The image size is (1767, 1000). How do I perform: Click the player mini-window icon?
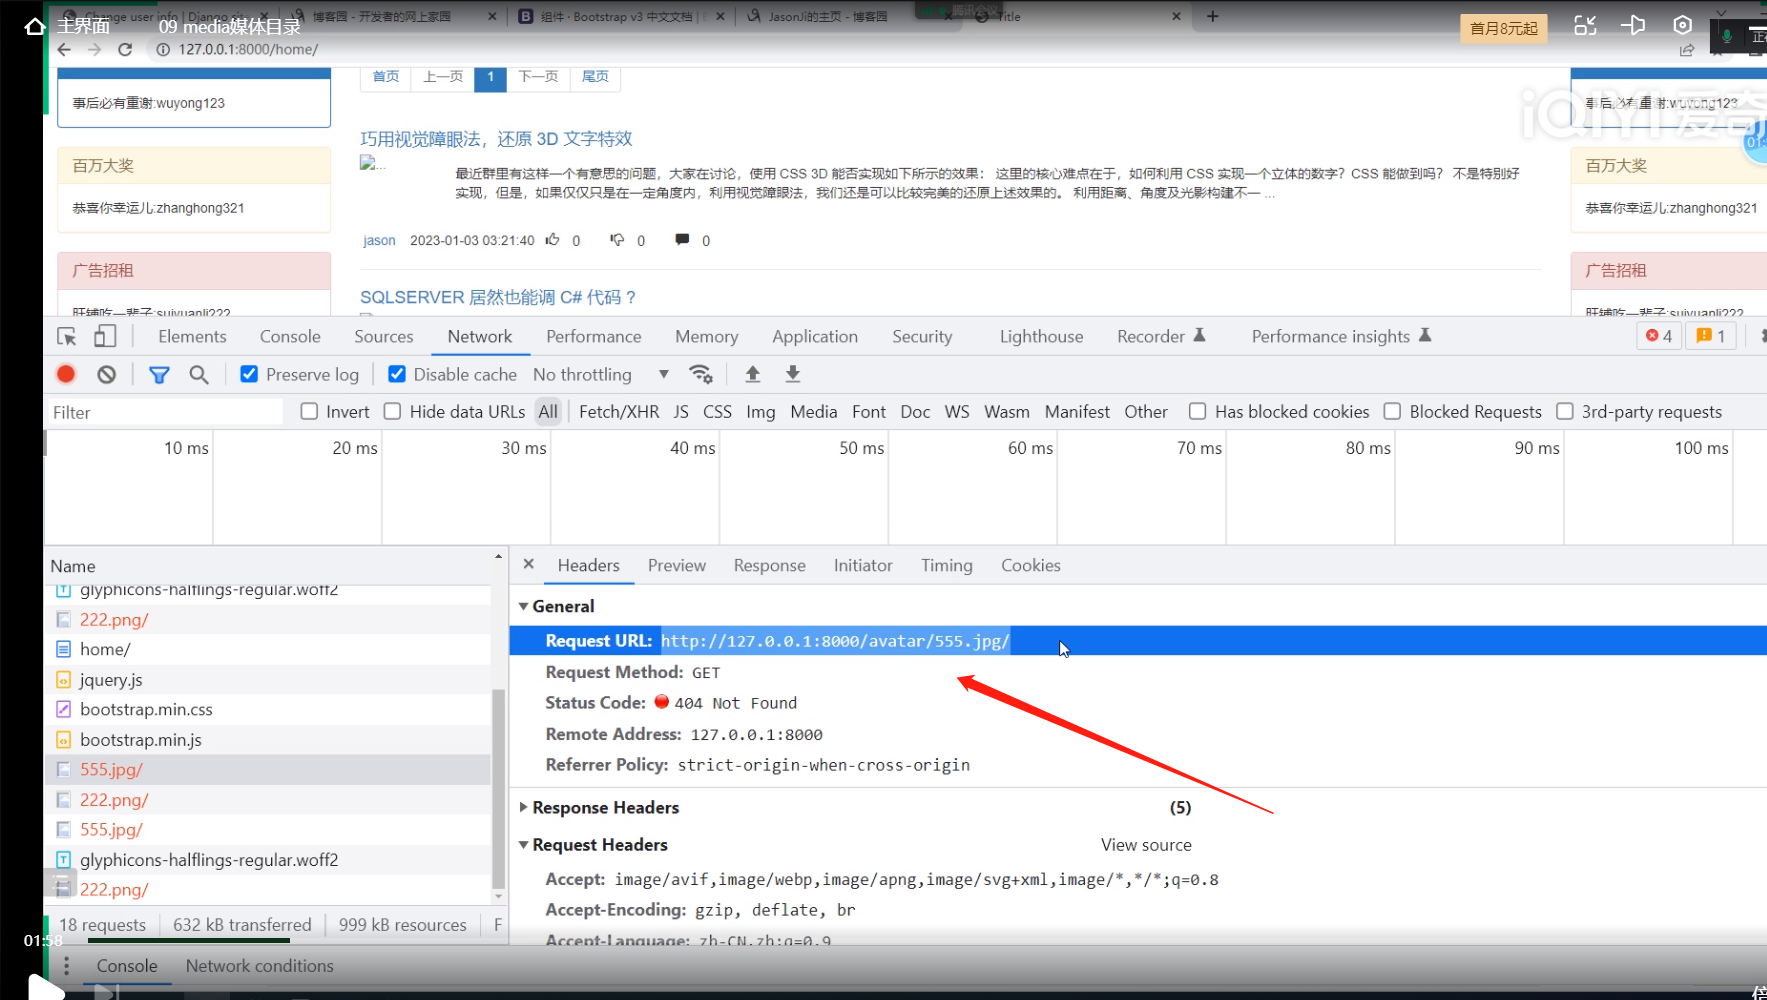pos(1585,26)
